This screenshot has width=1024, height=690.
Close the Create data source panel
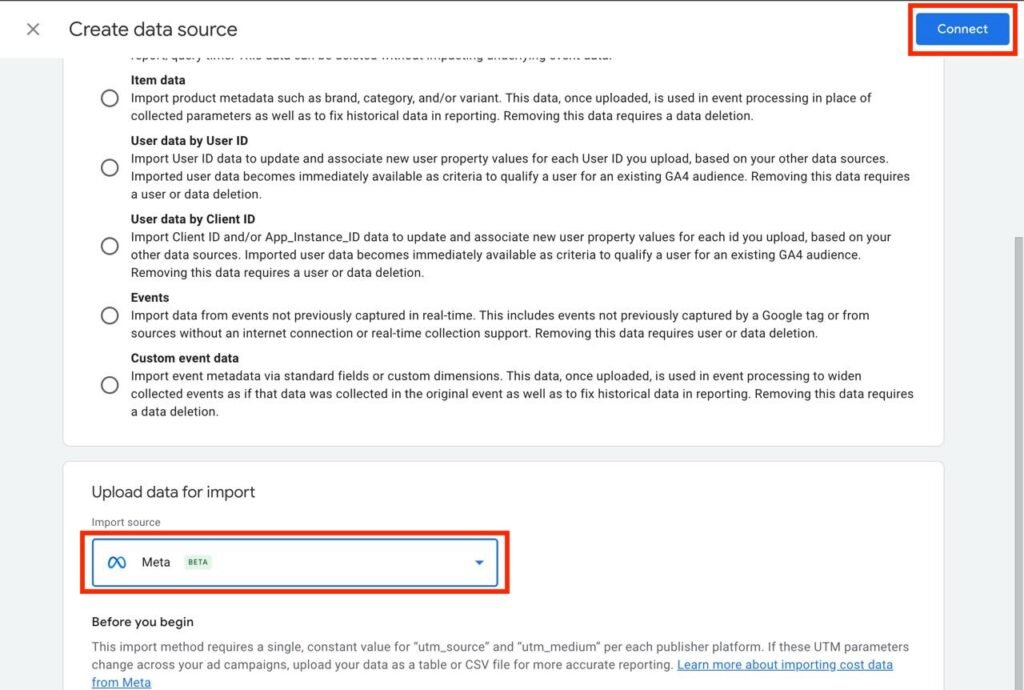33,29
